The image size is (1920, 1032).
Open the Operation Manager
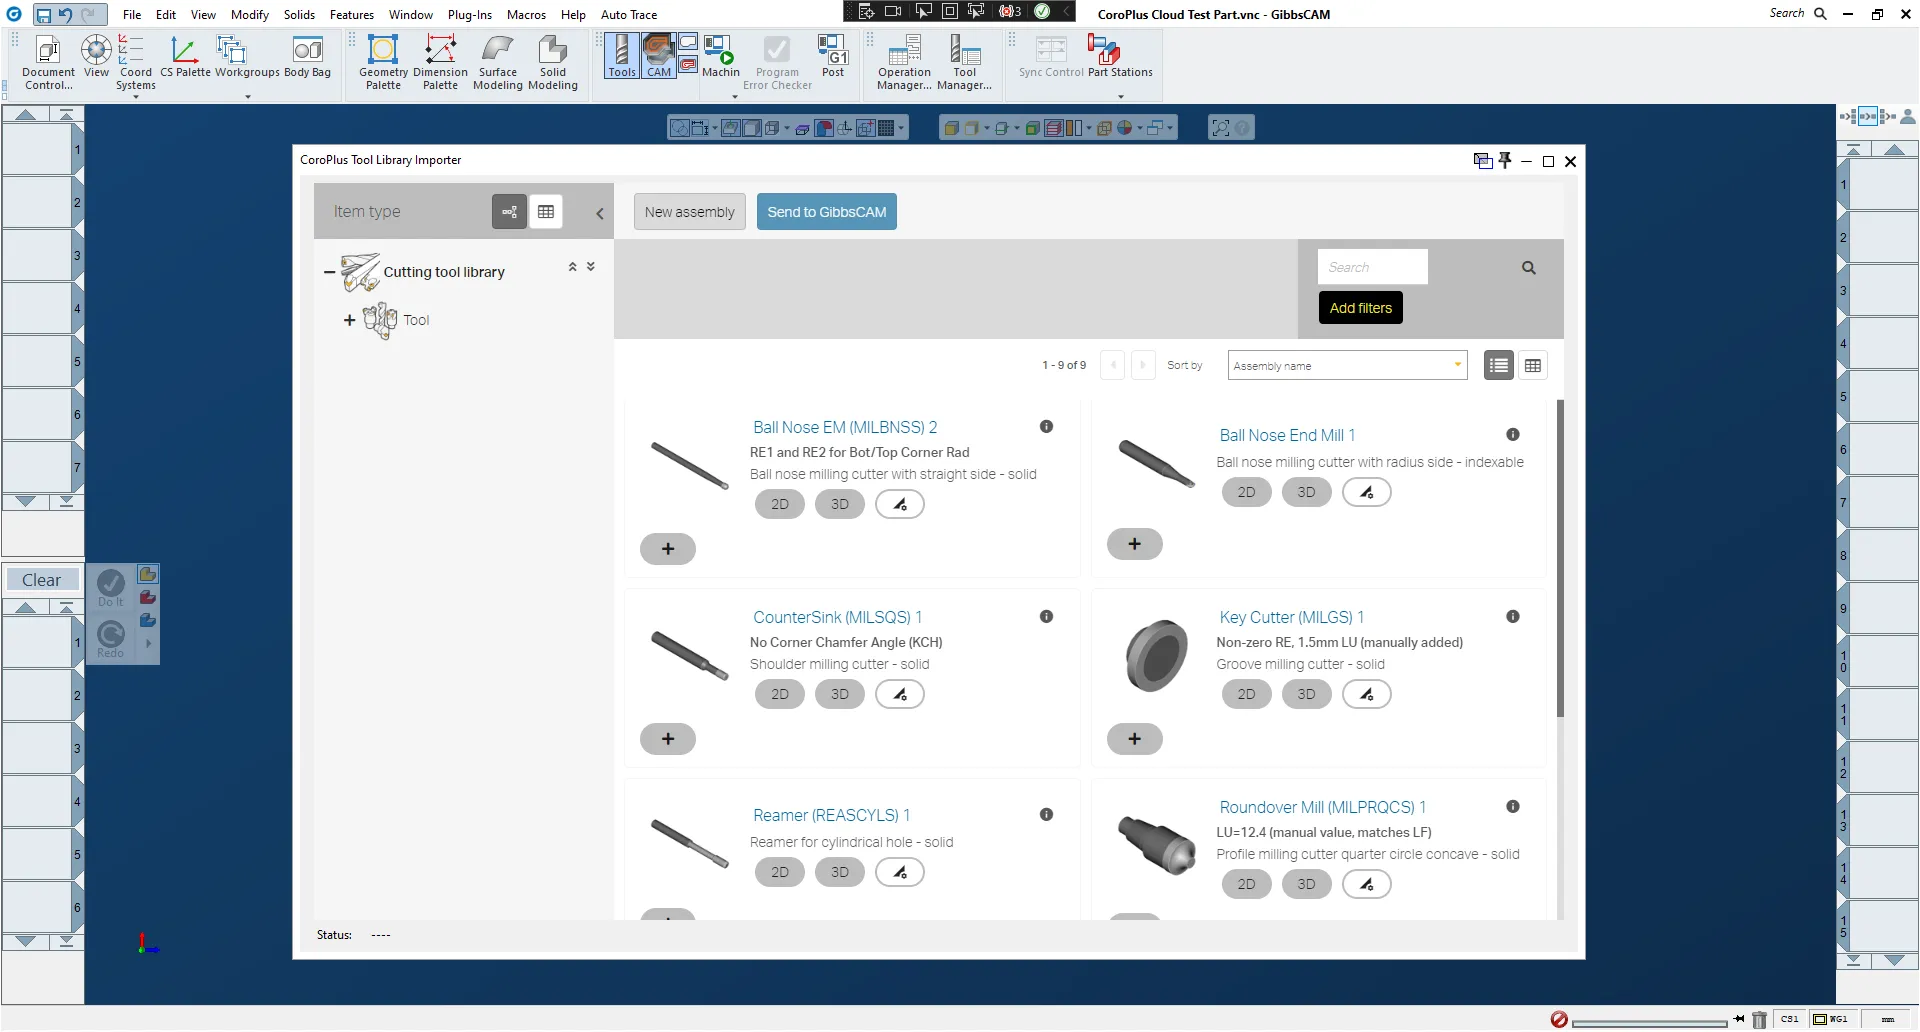[904, 62]
